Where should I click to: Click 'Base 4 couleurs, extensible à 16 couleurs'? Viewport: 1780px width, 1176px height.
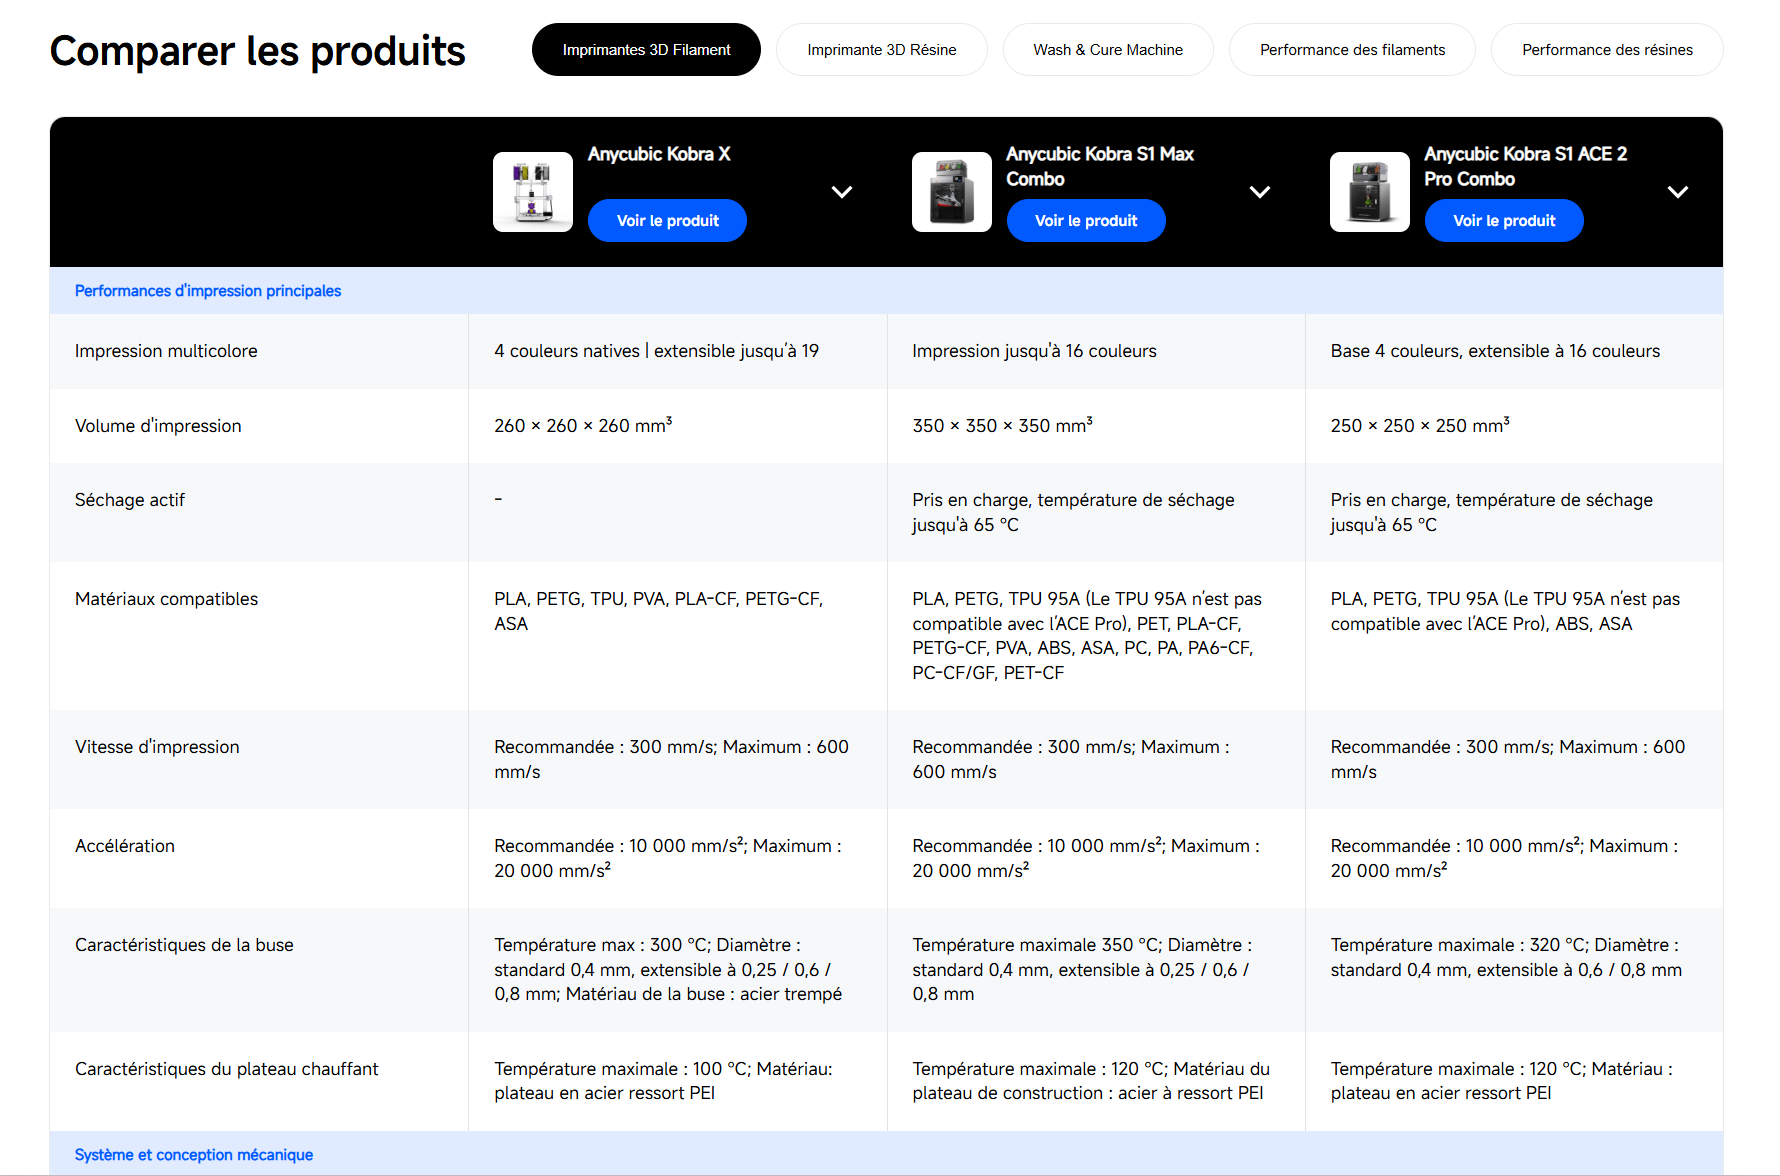[1495, 351]
